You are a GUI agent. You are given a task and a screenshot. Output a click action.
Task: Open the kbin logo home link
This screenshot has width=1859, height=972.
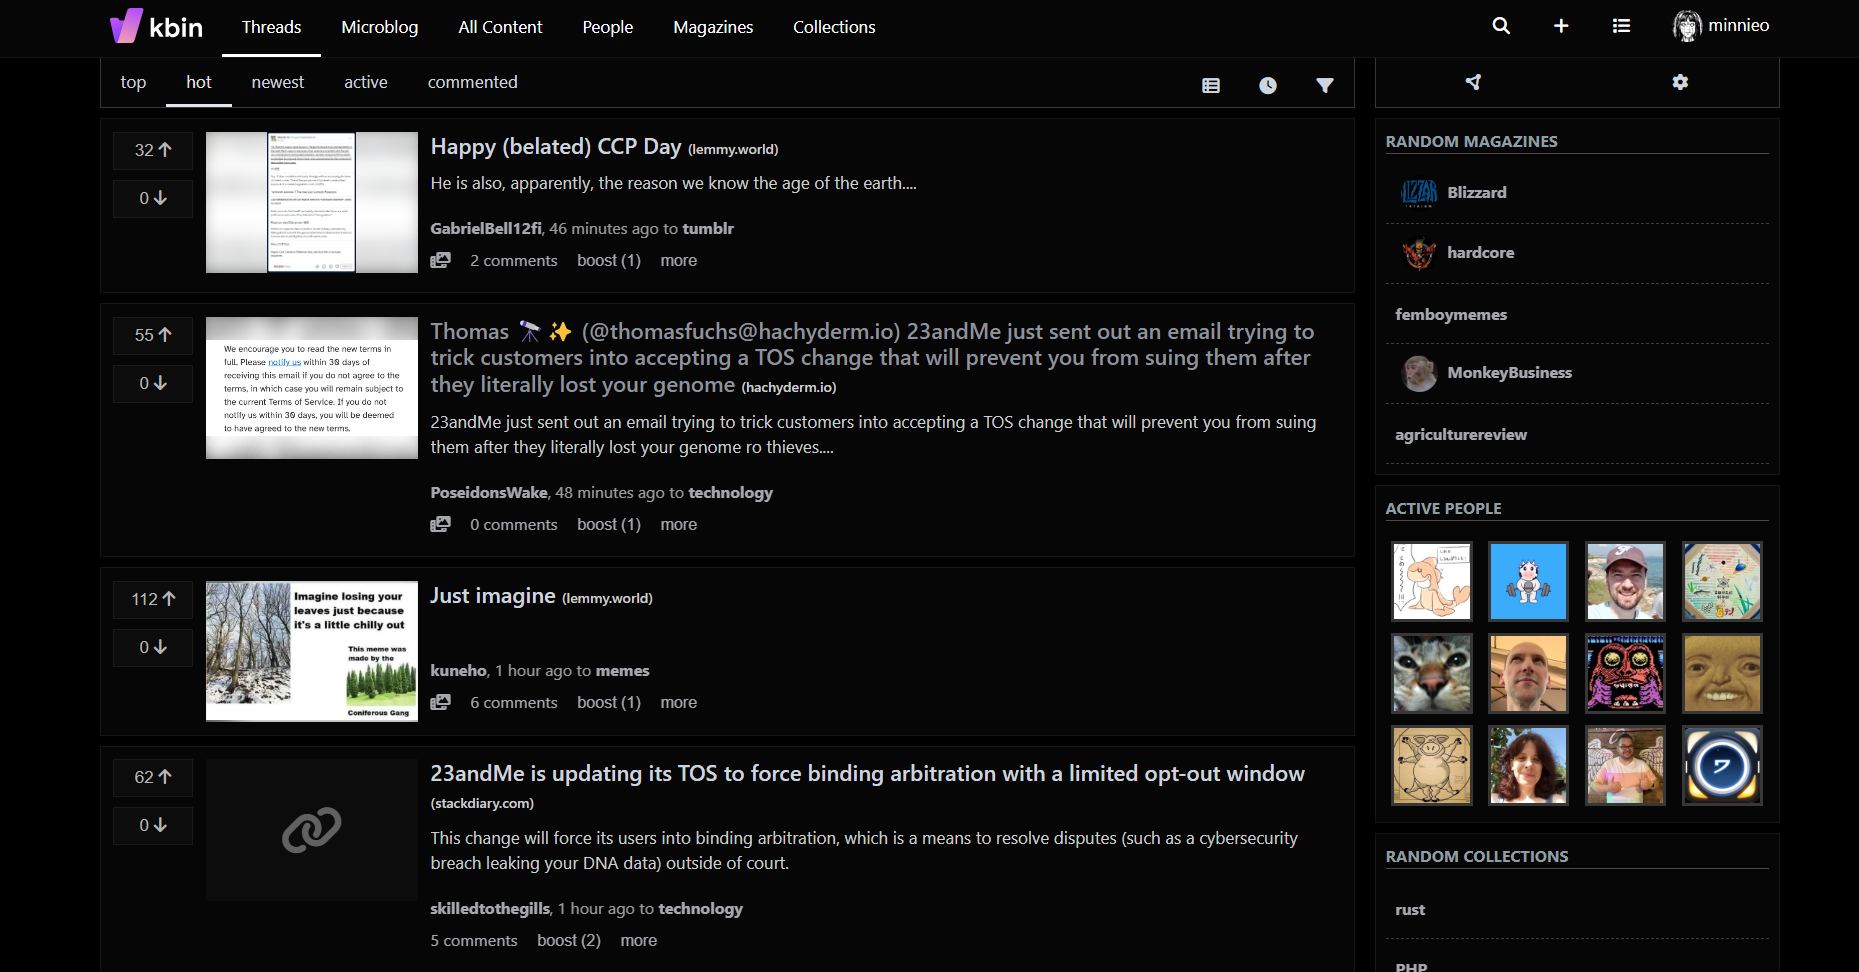click(156, 26)
